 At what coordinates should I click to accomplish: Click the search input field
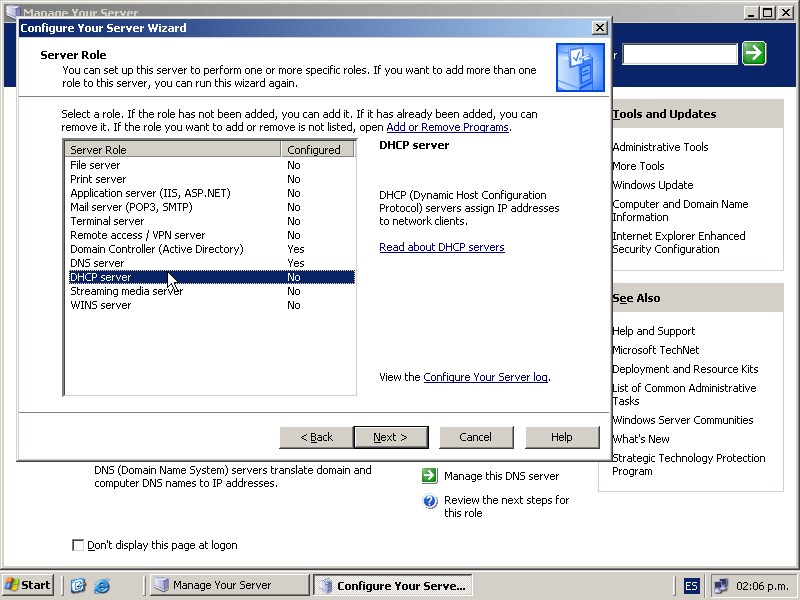(679, 54)
